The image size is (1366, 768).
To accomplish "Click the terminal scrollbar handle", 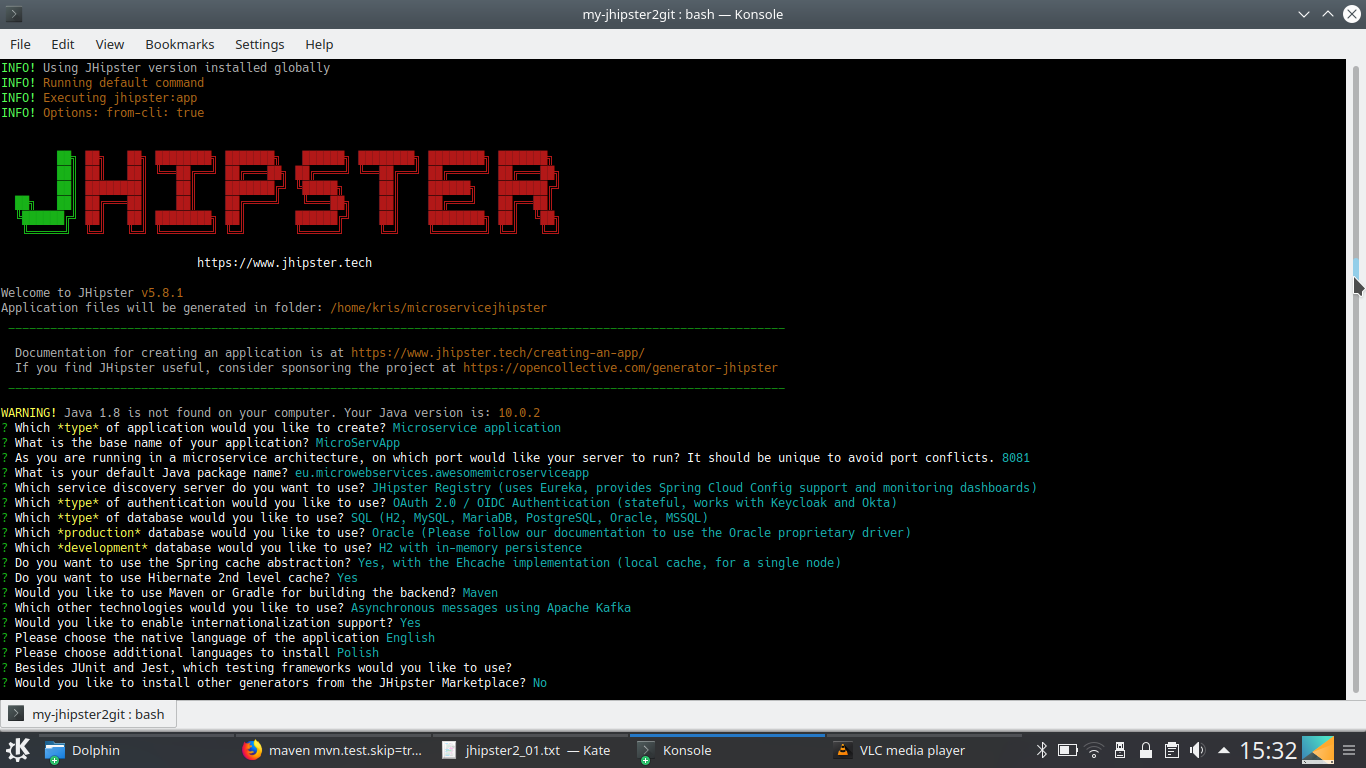I will coord(1357,268).
